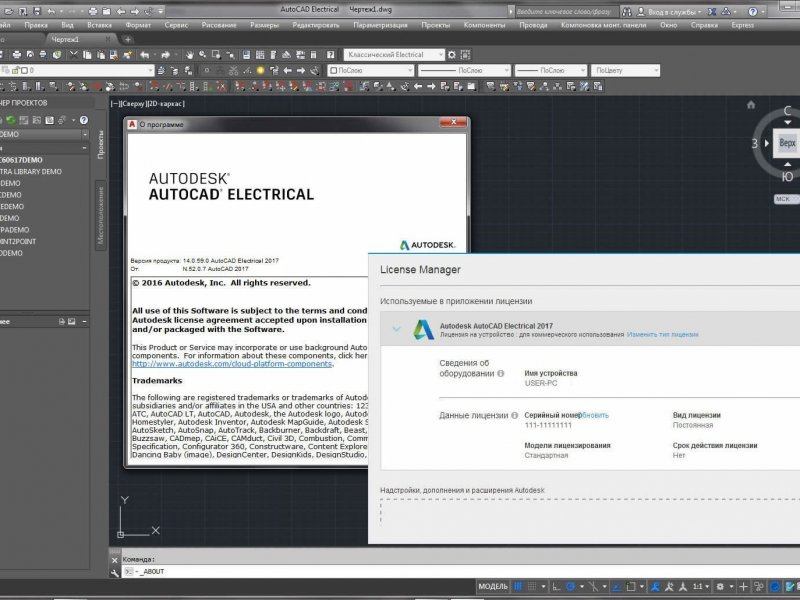Viewport: 800px width, 600px height.
Task: Click the ViewCube home icon
Action: pos(751,105)
